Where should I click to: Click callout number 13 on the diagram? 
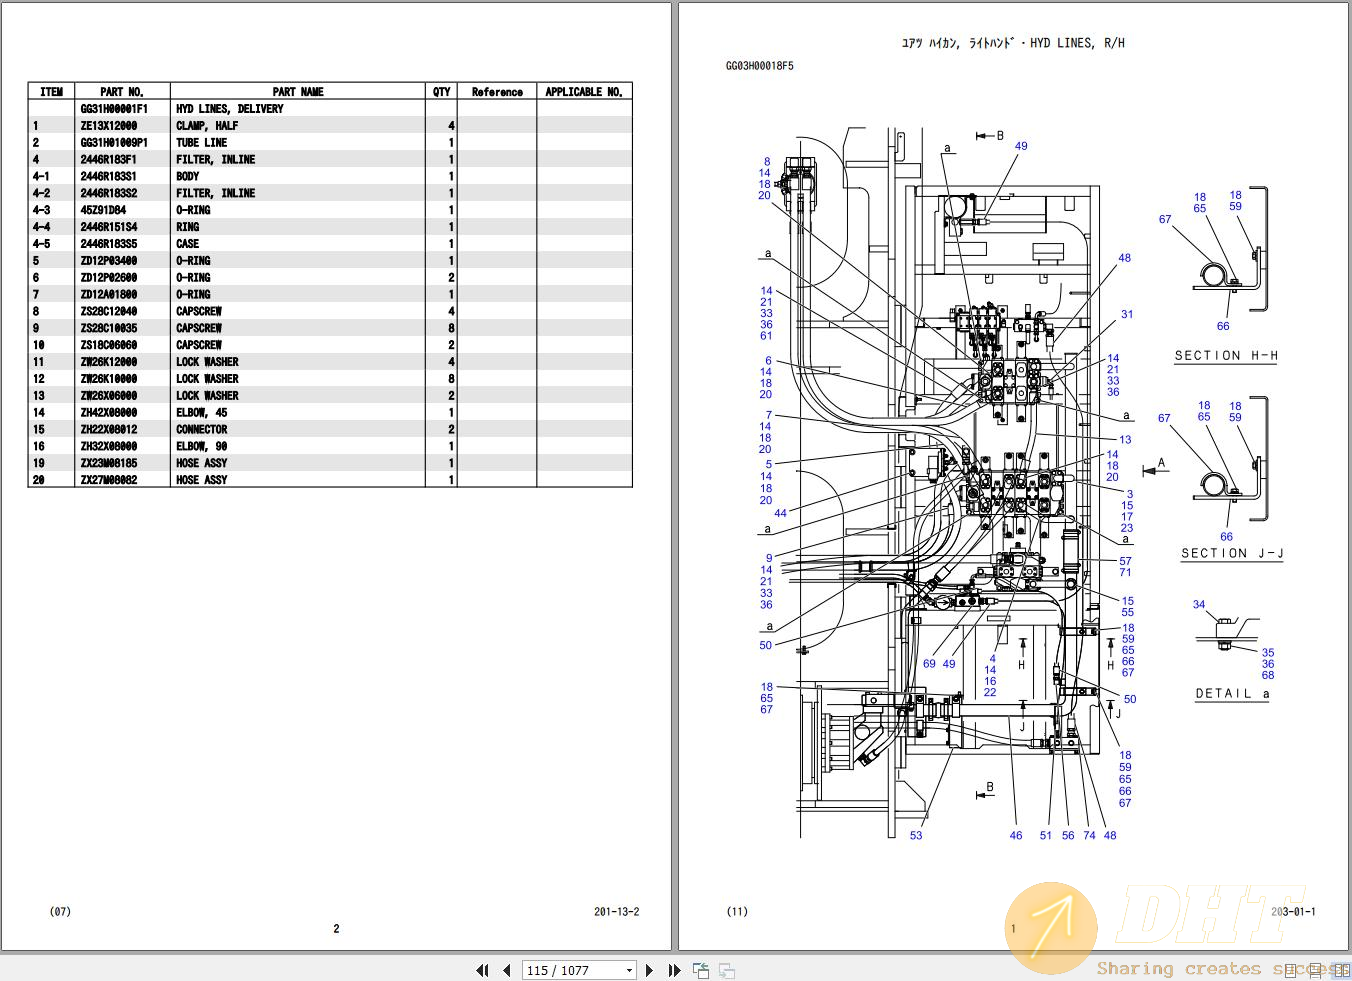[1125, 440]
